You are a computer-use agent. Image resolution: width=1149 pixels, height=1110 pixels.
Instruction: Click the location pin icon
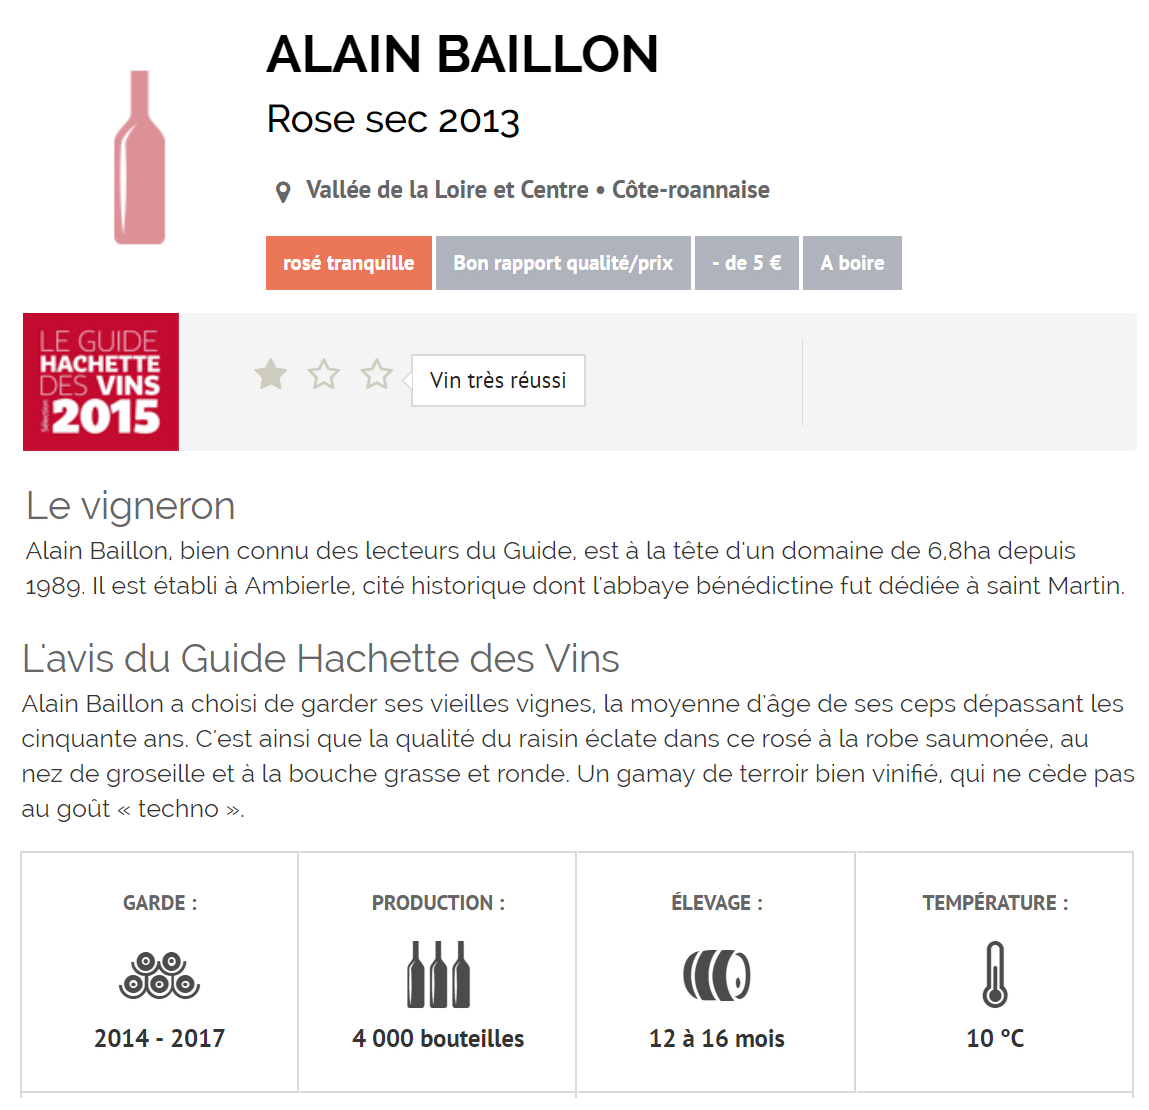[x=283, y=192]
